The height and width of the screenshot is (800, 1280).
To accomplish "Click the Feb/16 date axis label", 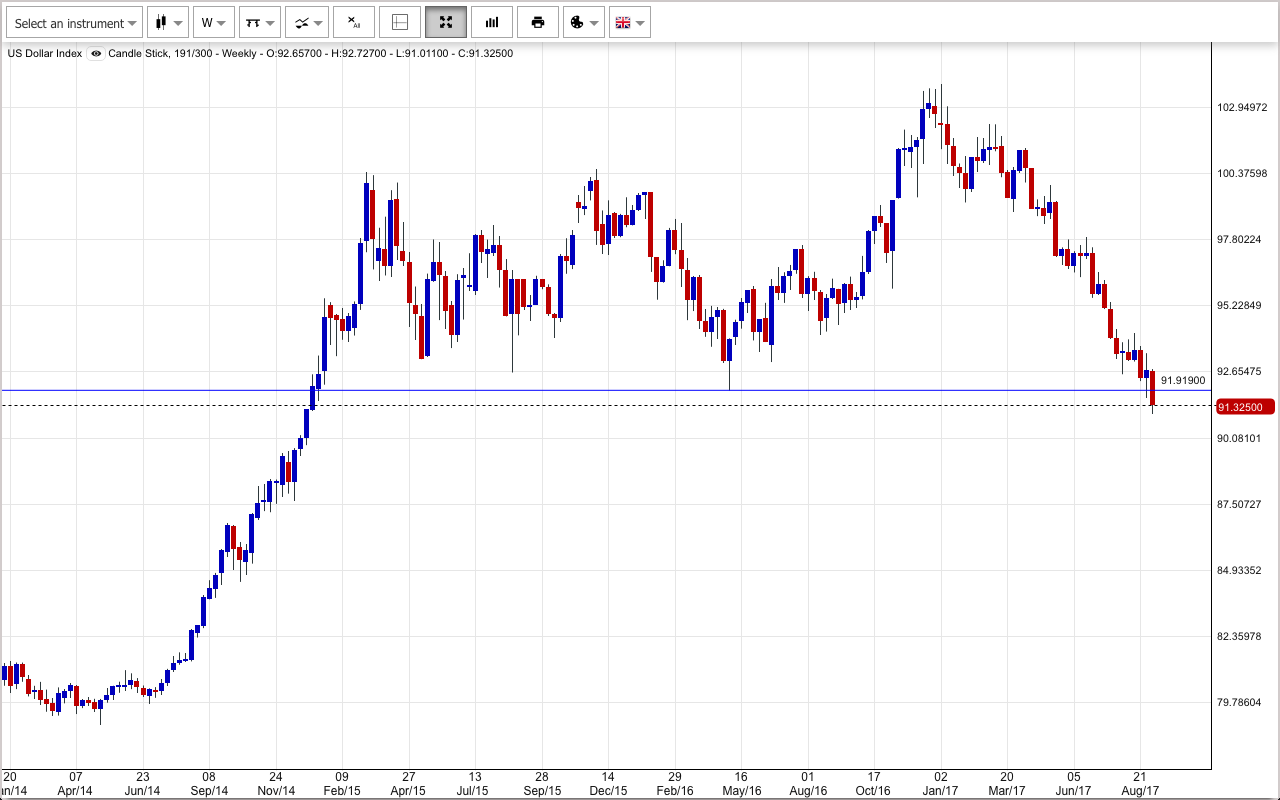I will pos(675,791).
